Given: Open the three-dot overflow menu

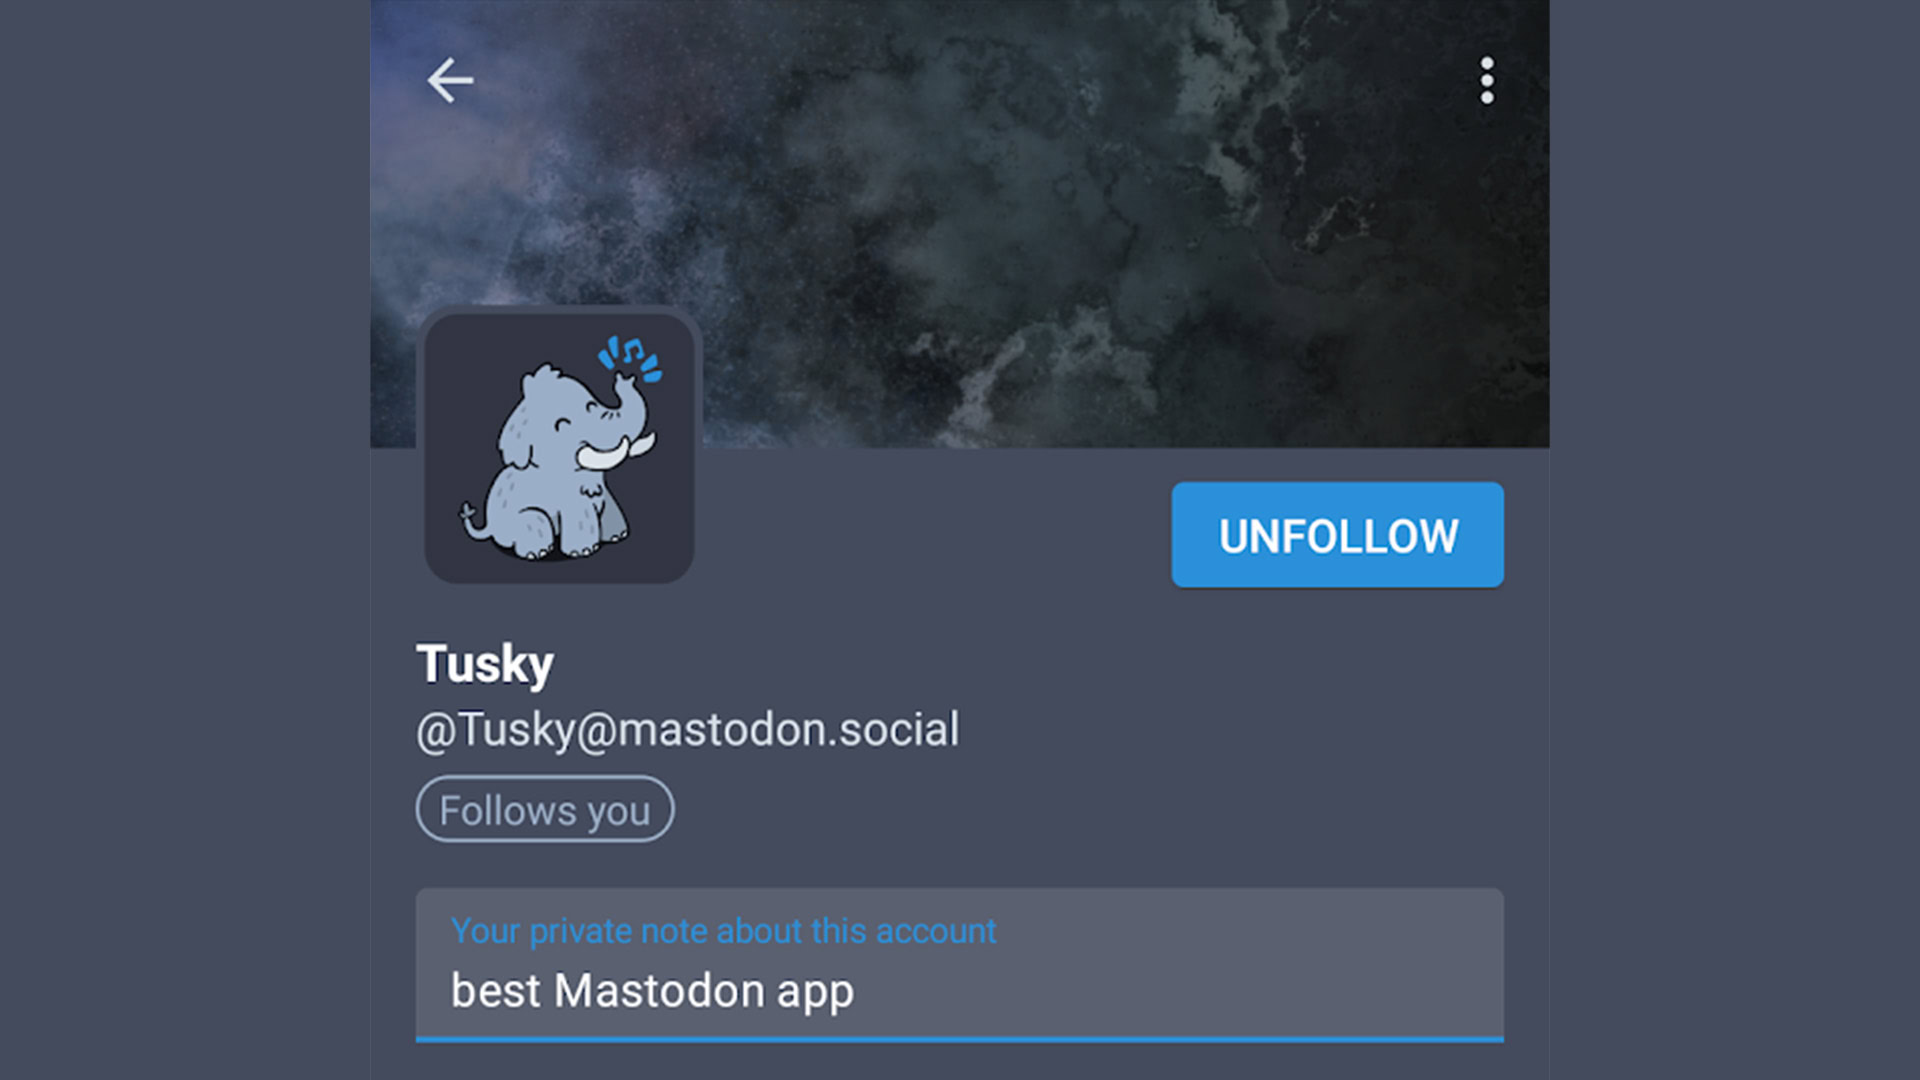Looking at the screenshot, I should (x=1487, y=80).
